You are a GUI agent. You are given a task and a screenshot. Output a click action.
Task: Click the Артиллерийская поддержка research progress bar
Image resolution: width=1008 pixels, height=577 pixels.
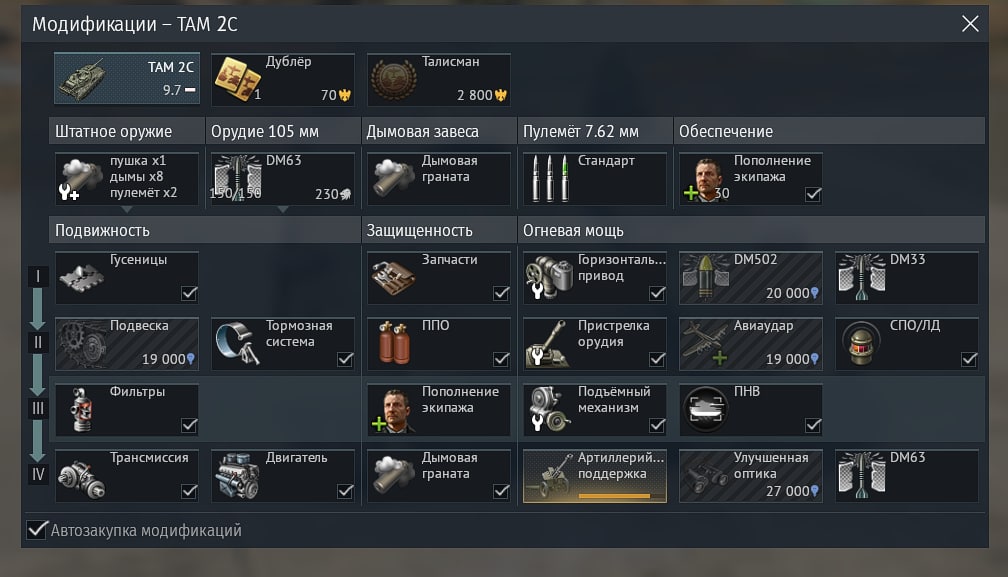coord(614,496)
